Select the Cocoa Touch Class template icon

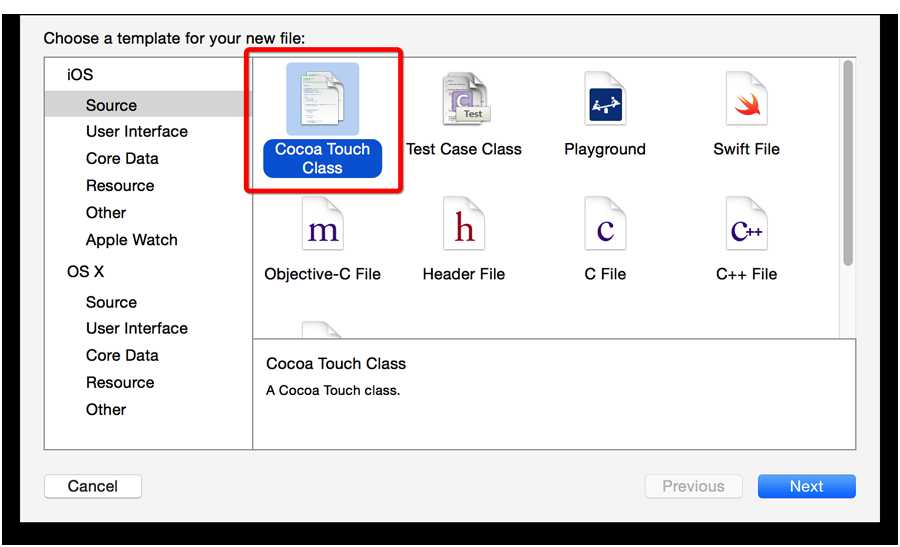pyautogui.click(x=323, y=99)
